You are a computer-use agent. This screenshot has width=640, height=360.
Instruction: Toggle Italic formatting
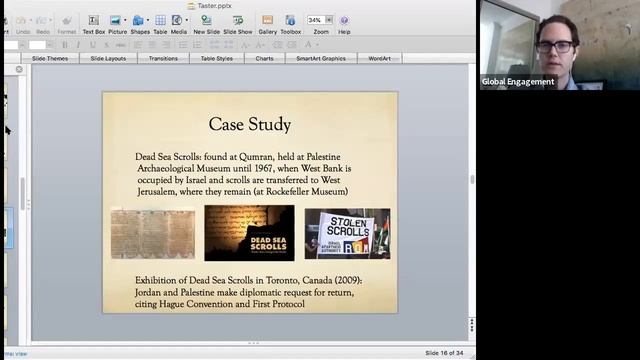tap(78, 45)
